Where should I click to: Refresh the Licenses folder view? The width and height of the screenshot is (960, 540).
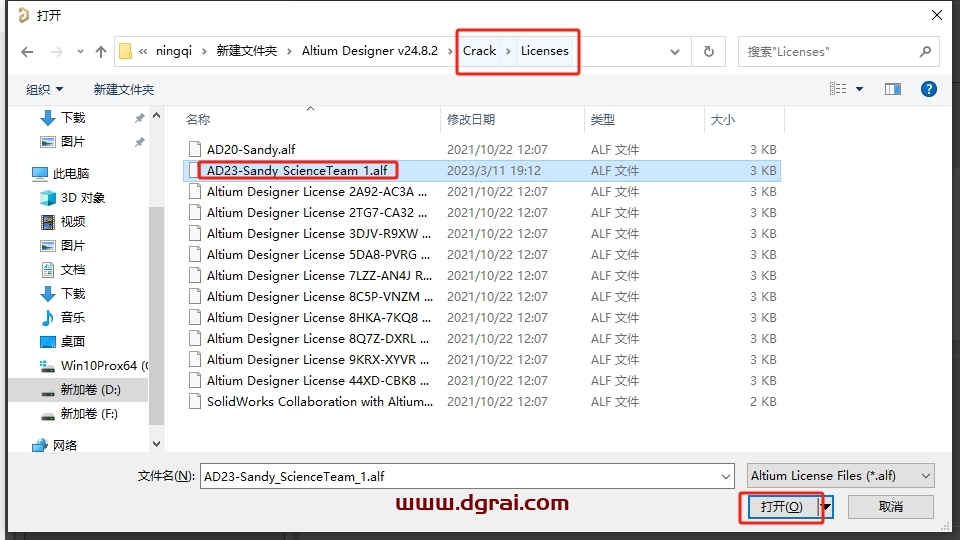click(708, 51)
